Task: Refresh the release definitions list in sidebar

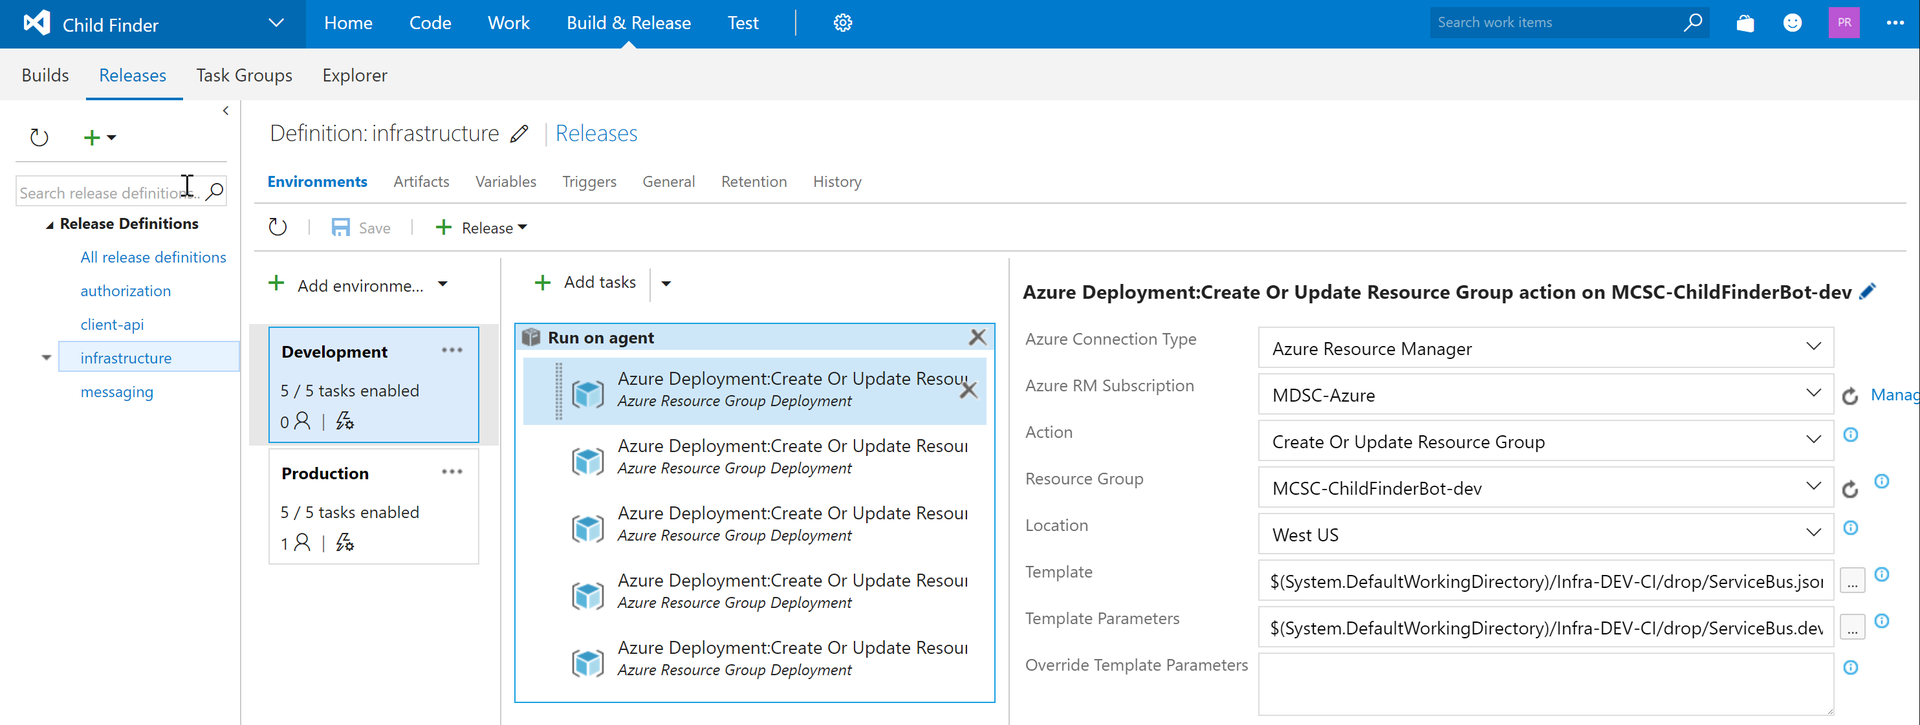Action: (x=39, y=138)
